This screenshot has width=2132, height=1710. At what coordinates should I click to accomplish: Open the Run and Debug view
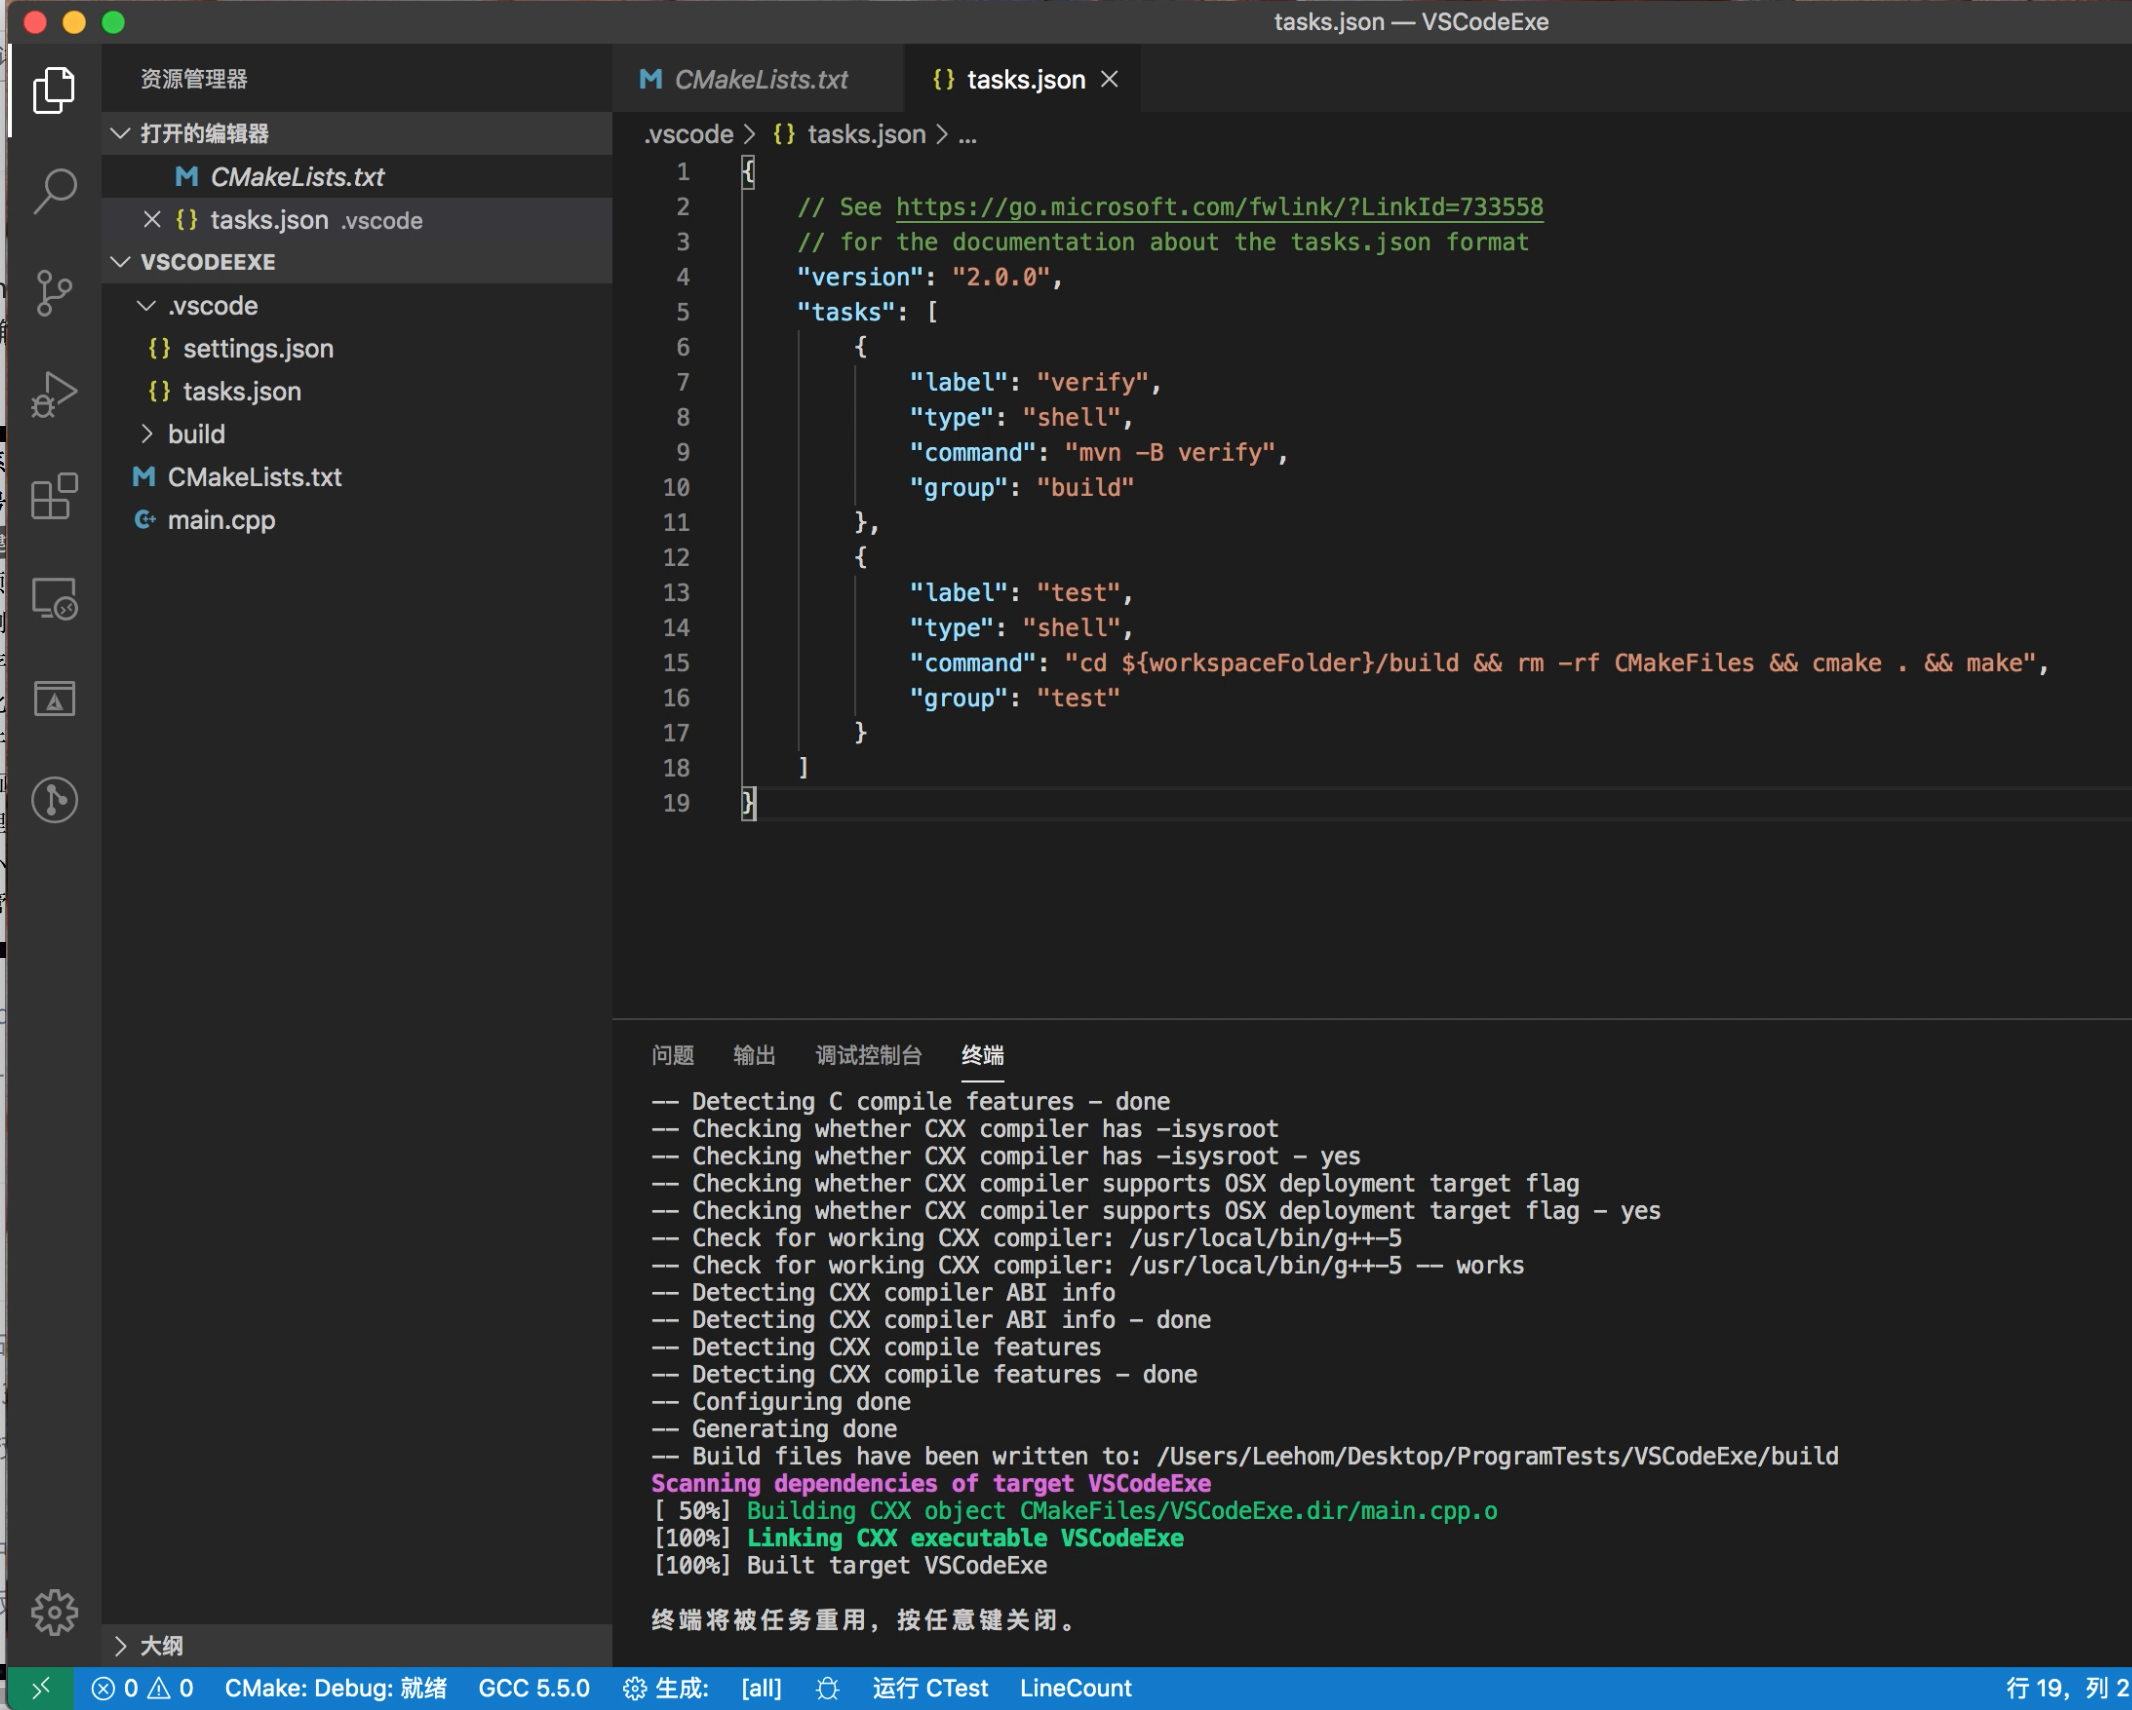[55, 395]
